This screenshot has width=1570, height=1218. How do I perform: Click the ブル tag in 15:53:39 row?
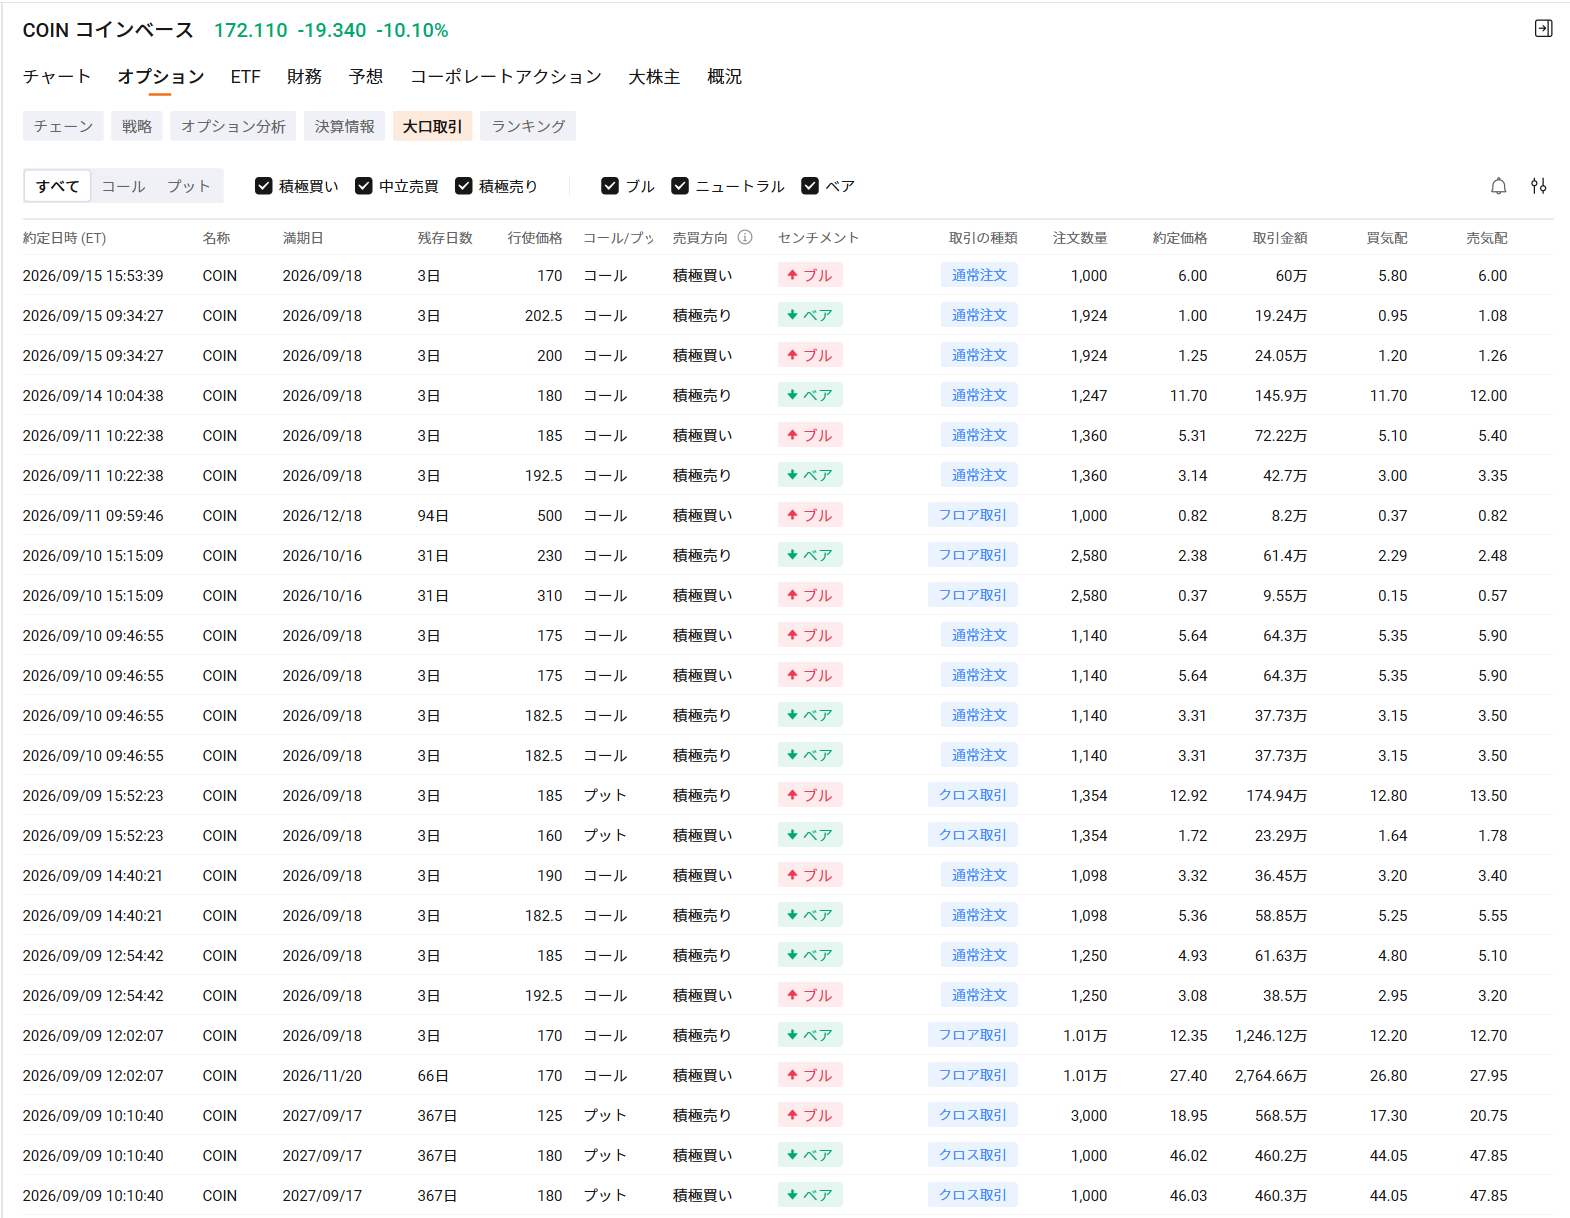point(810,275)
